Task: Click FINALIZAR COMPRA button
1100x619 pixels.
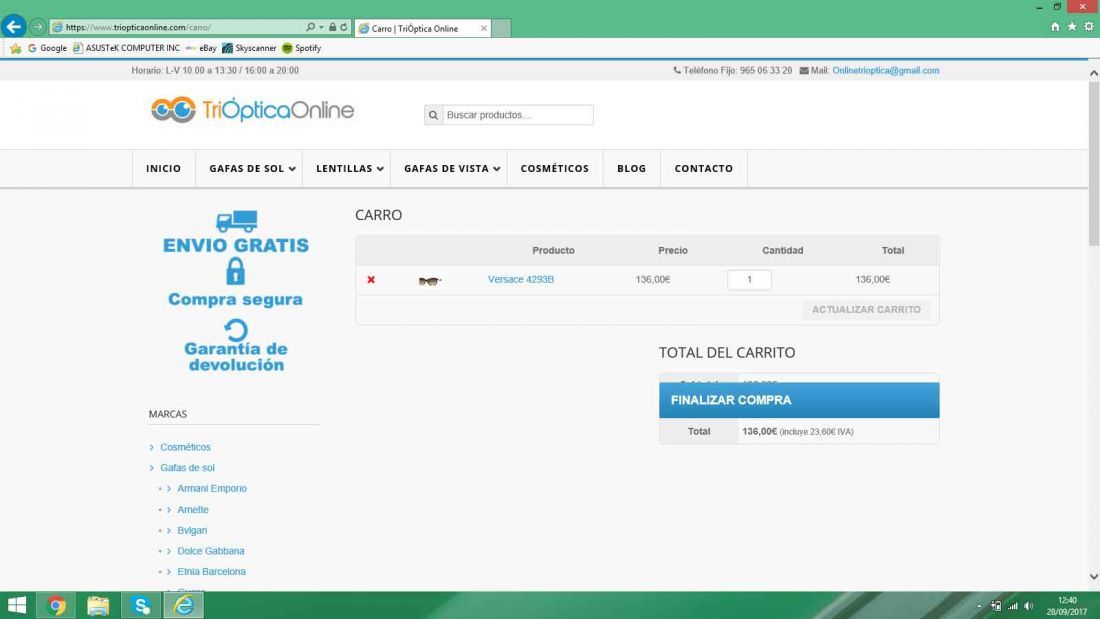Action: point(799,400)
